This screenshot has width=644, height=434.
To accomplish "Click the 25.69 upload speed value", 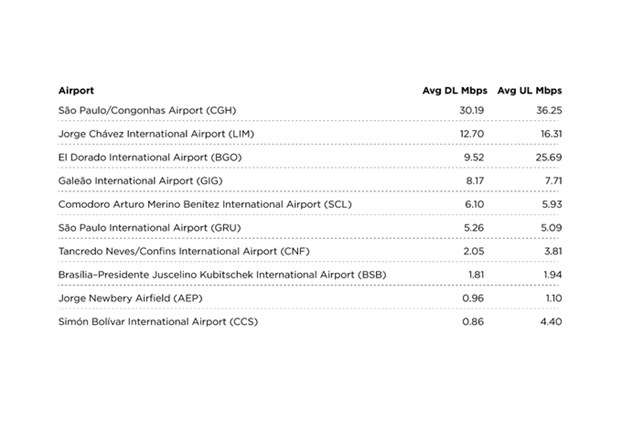I will coord(546,157).
